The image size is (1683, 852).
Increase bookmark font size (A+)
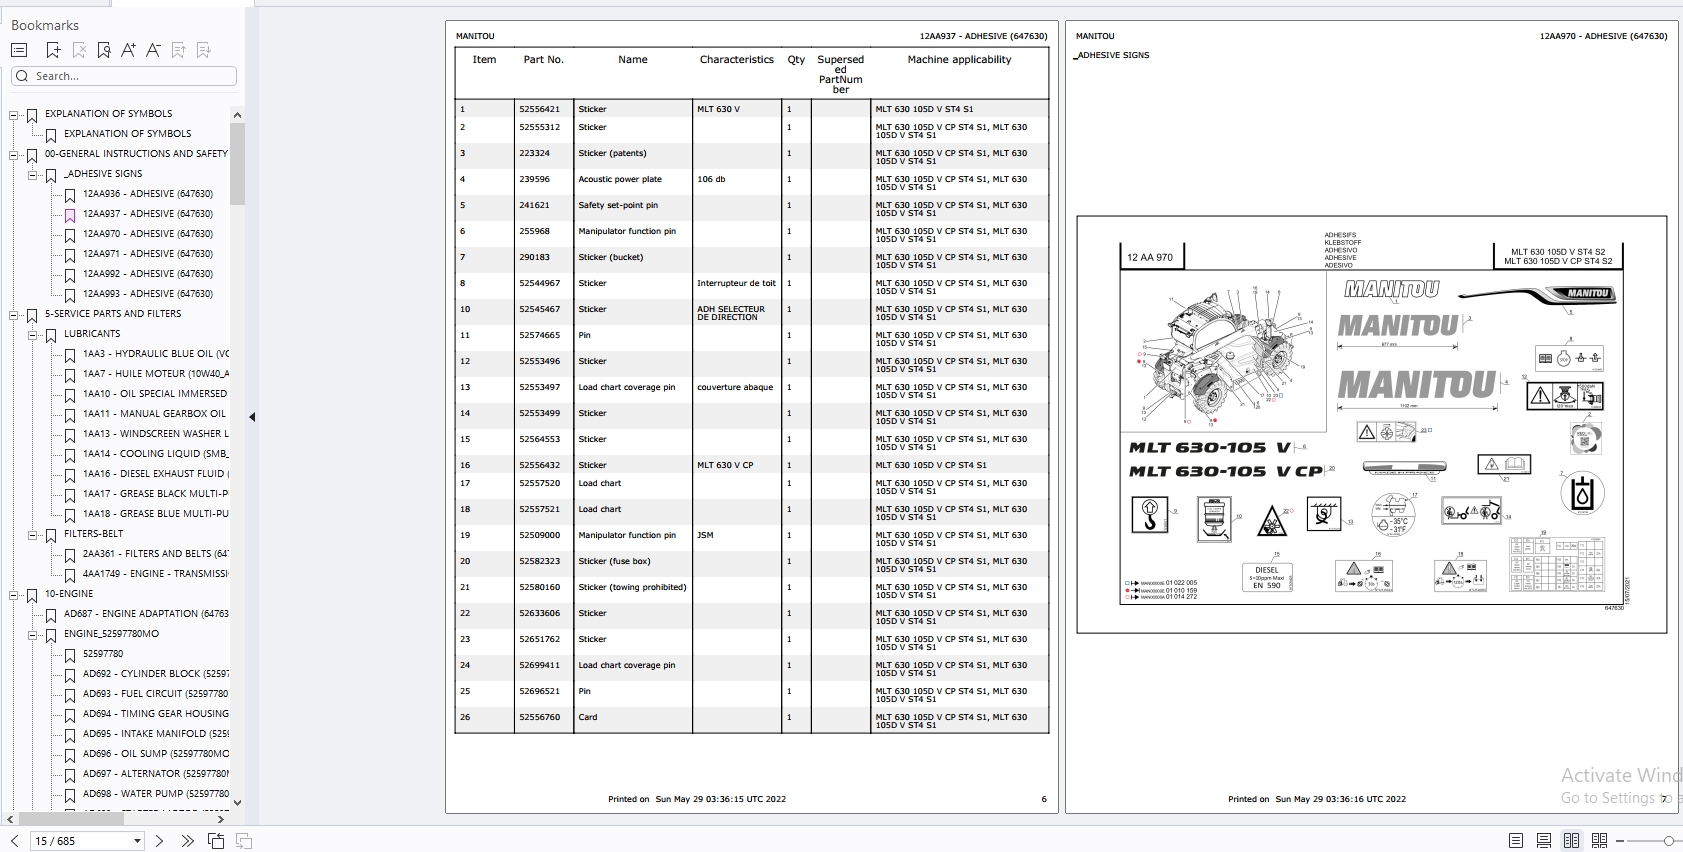tap(128, 50)
